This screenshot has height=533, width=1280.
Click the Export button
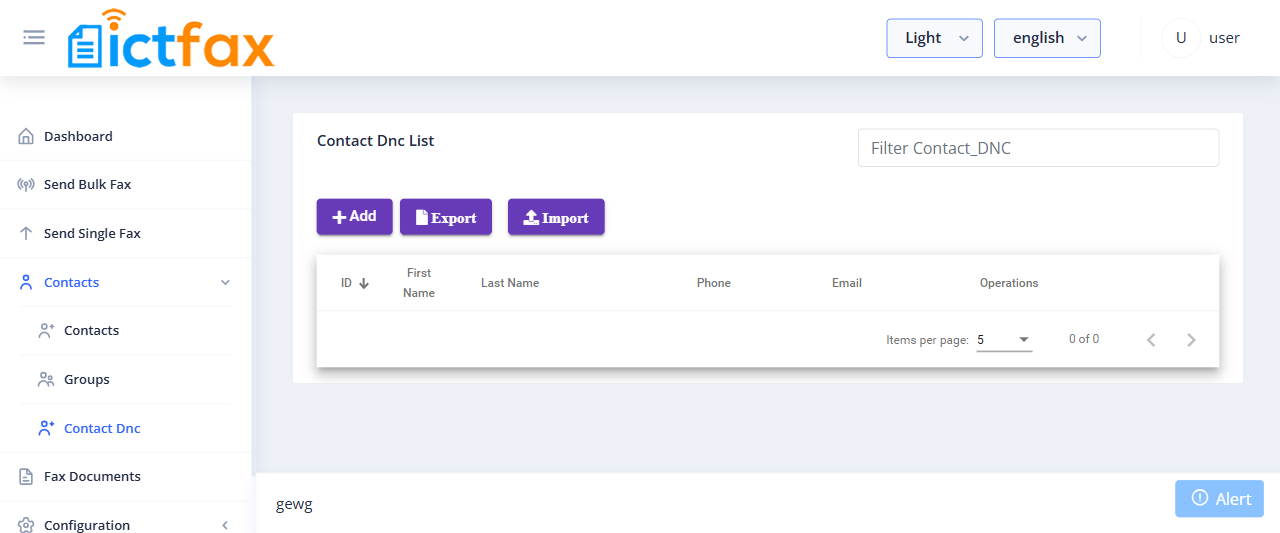(446, 217)
